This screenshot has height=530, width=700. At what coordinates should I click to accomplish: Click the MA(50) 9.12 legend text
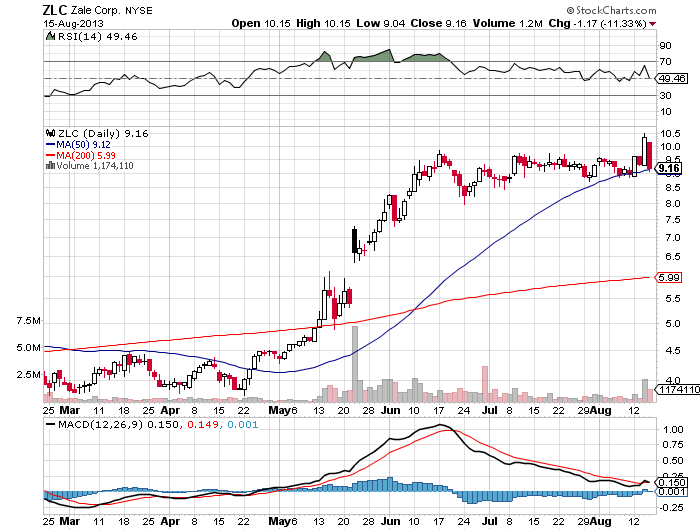point(83,145)
